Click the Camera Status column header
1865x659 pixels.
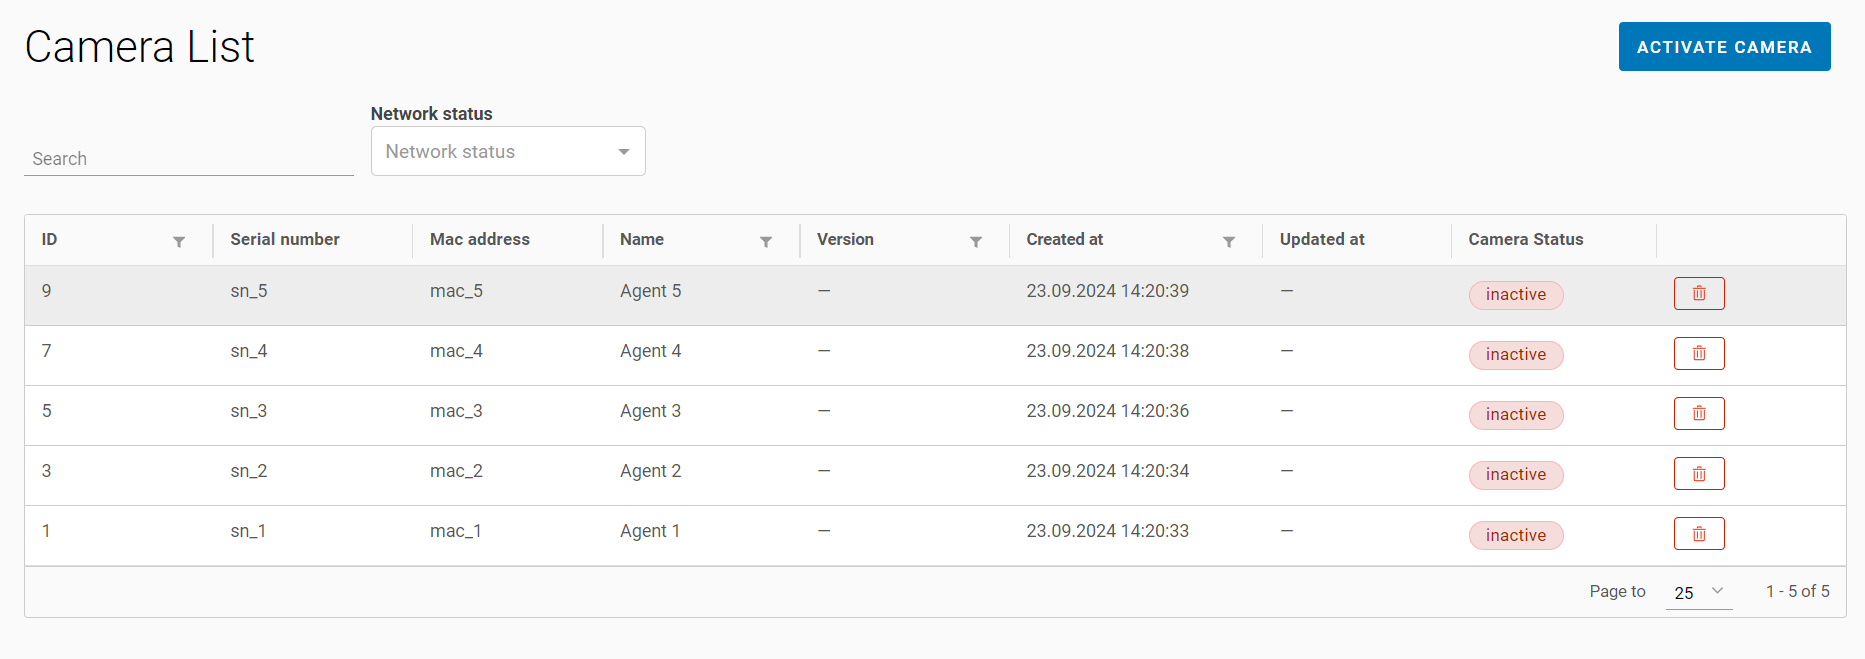click(1525, 239)
